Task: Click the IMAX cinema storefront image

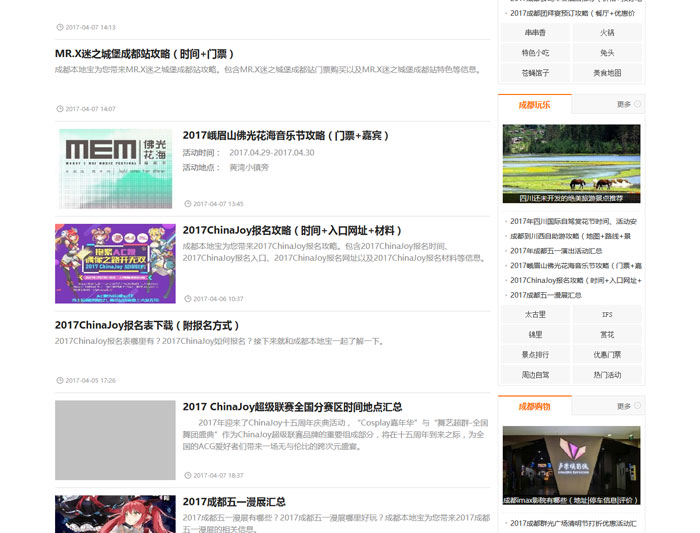Action: (571, 465)
